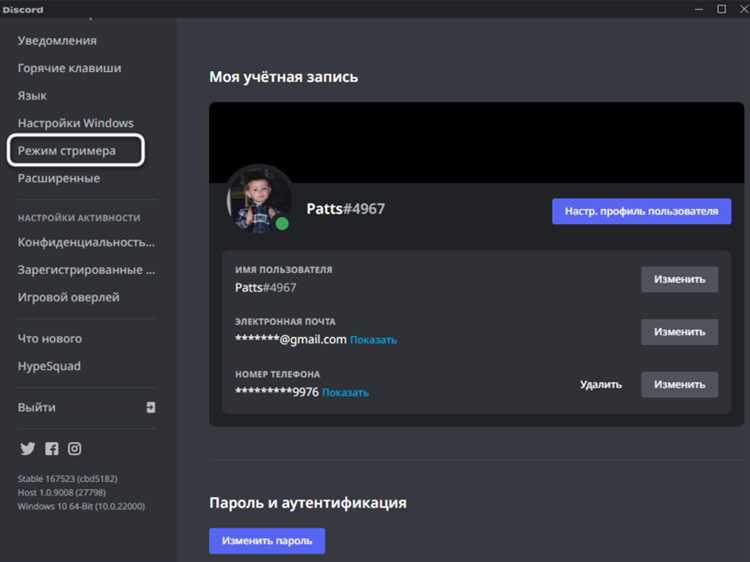
Task: Click the Stable 167523 version text
Action: (67, 479)
